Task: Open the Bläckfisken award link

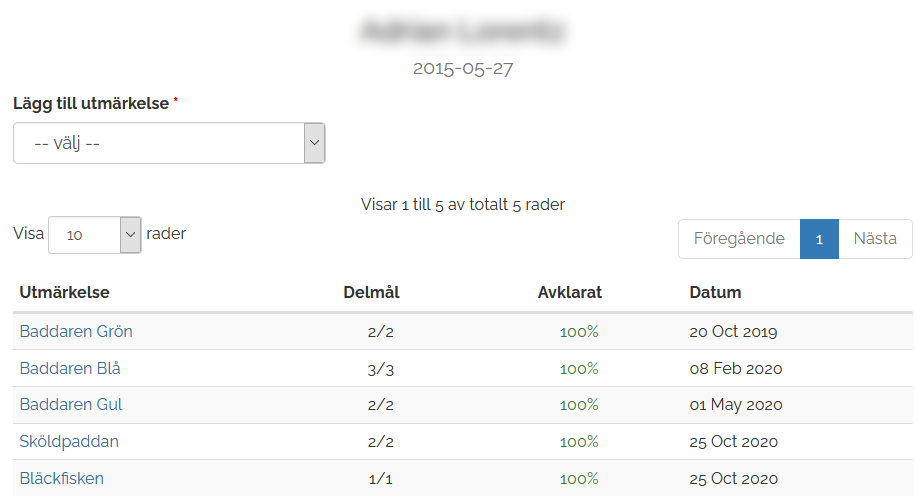Action: pyautogui.click(x=61, y=478)
